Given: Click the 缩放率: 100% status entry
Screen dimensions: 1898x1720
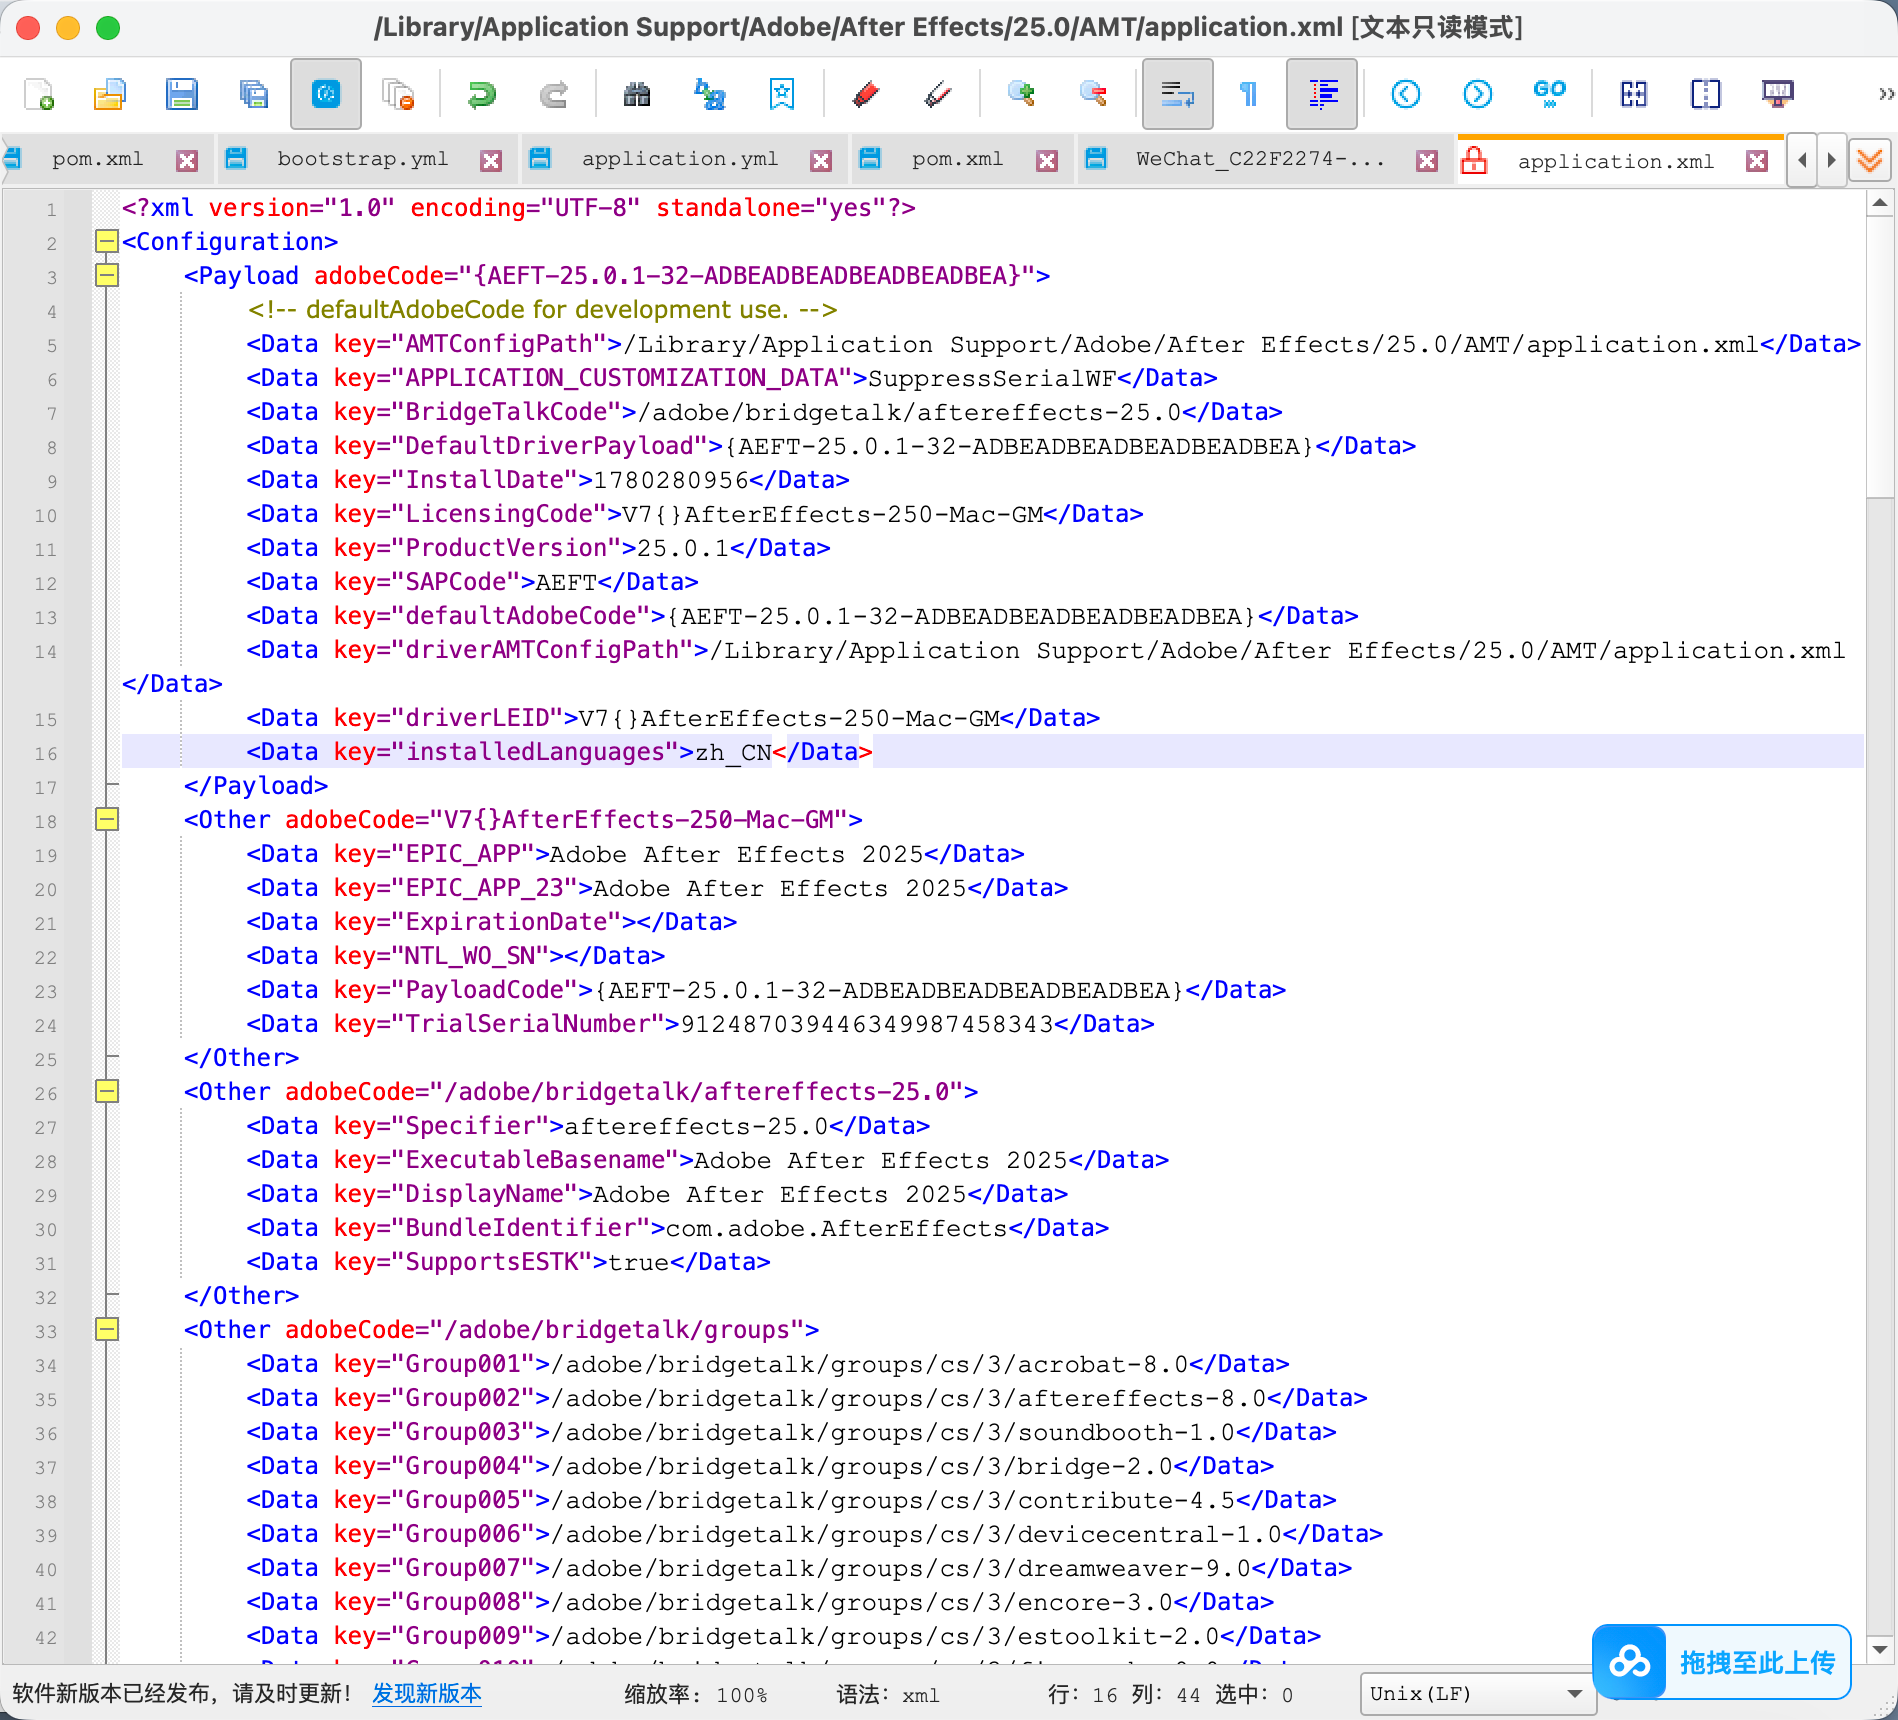Looking at the screenshot, I should pos(696,1694).
